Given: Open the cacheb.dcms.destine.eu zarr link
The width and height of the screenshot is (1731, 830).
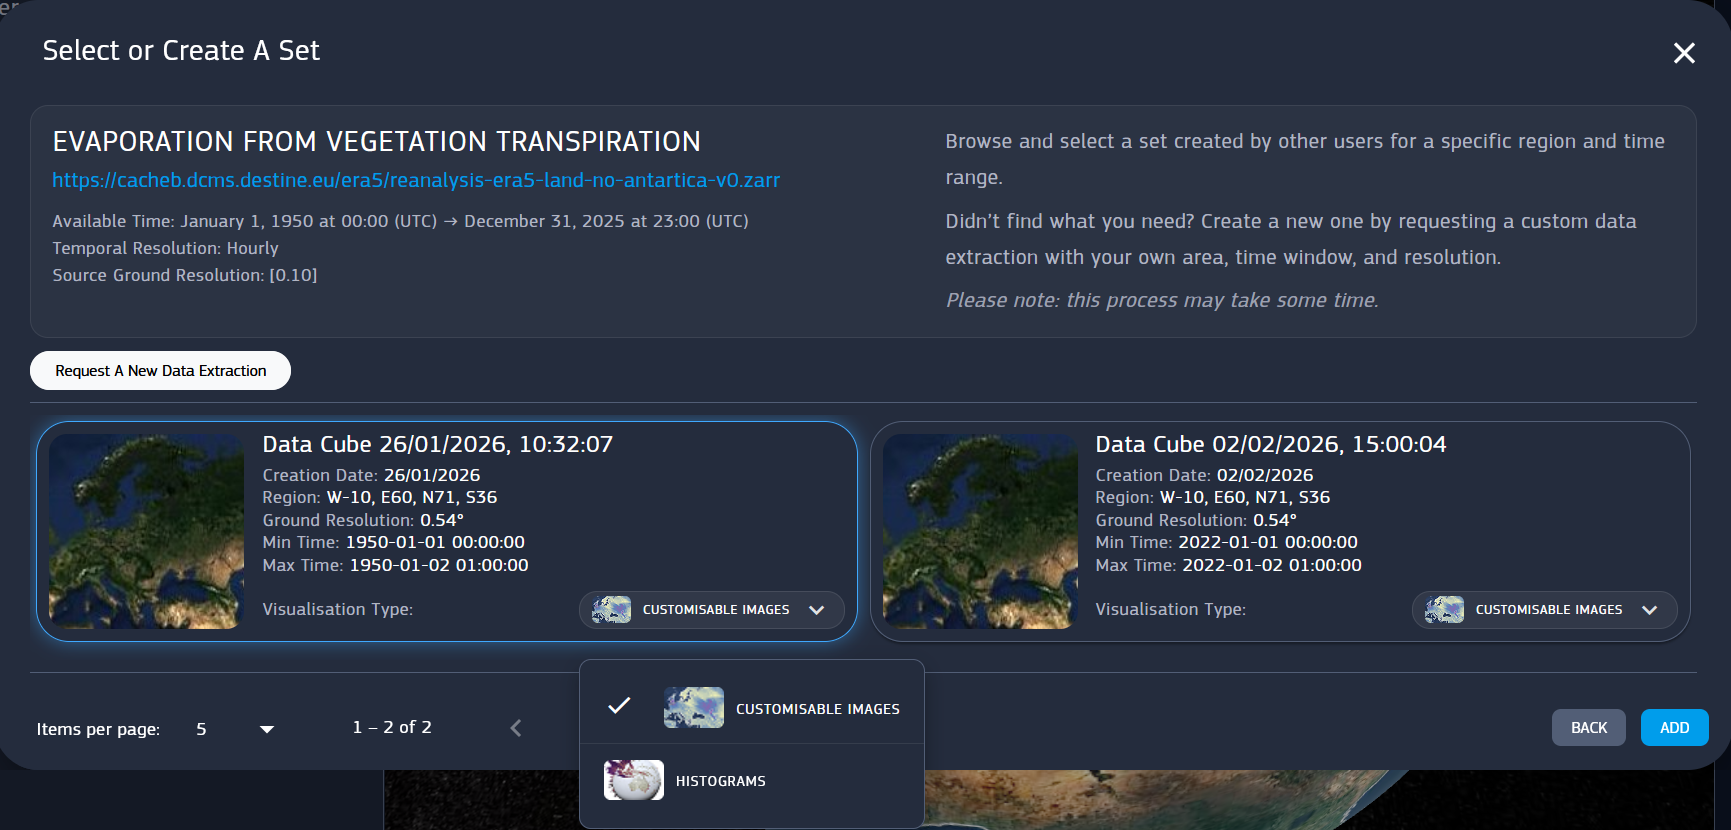Looking at the screenshot, I should [416, 180].
